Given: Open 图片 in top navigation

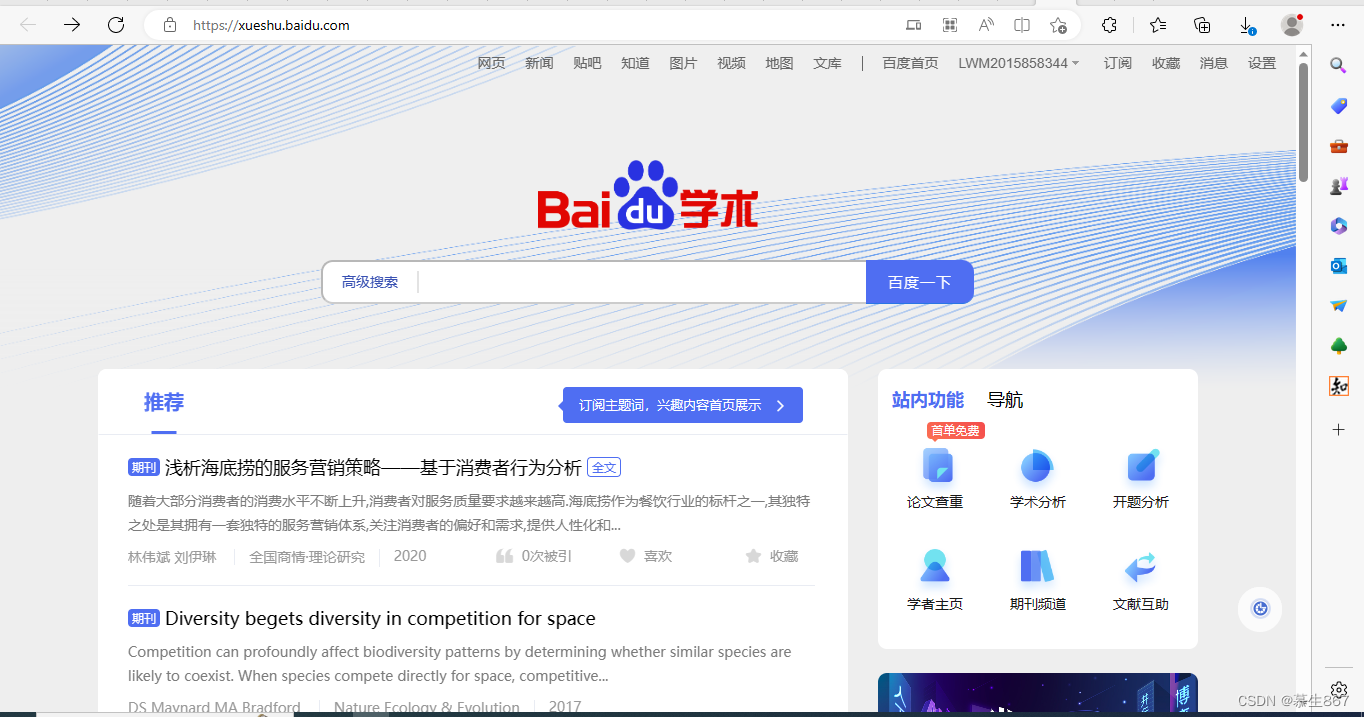Looking at the screenshot, I should point(683,63).
